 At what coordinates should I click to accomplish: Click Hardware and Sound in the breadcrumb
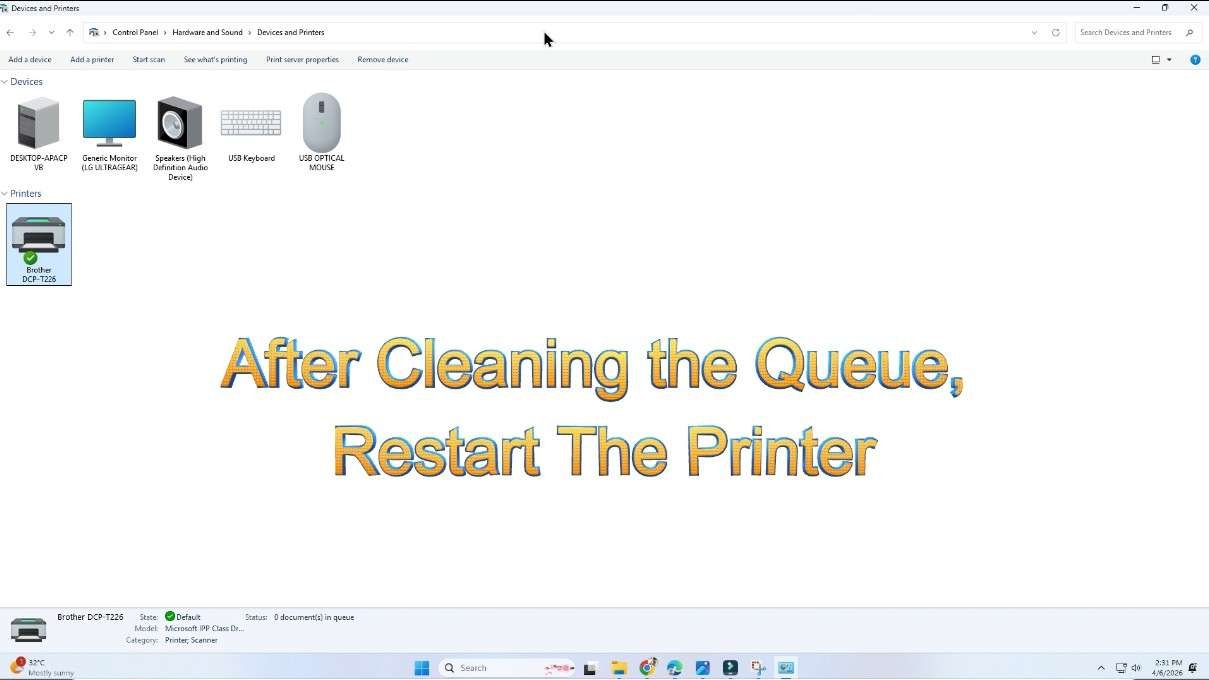point(207,32)
